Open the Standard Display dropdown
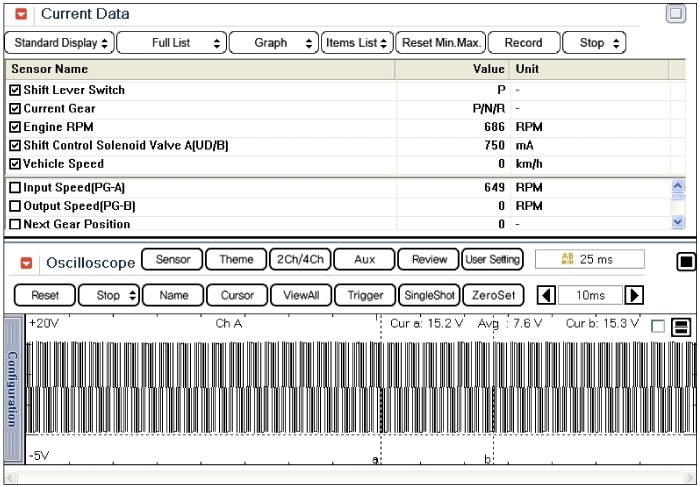The image size is (700, 487). (x=59, y=43)
